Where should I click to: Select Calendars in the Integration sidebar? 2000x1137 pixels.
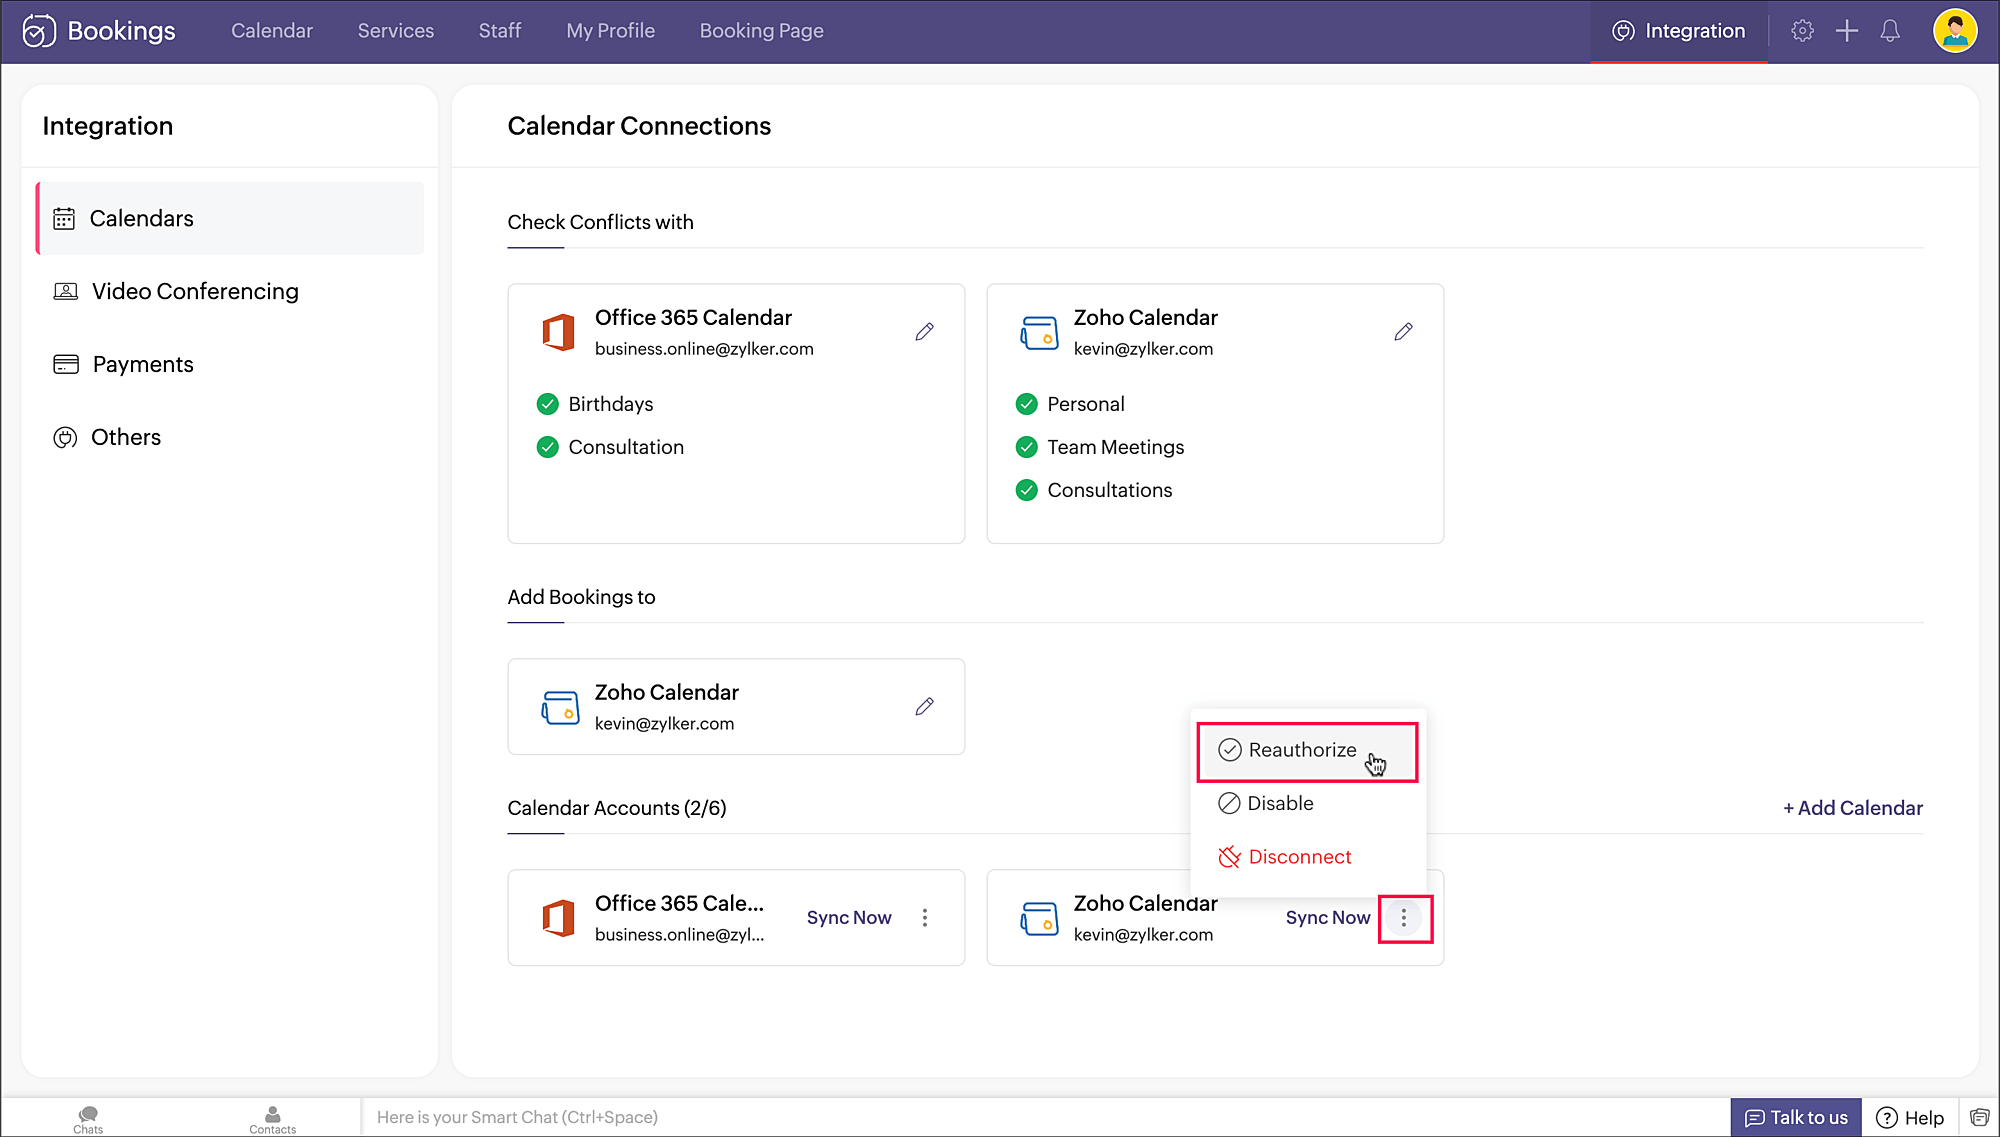point(230,218)
